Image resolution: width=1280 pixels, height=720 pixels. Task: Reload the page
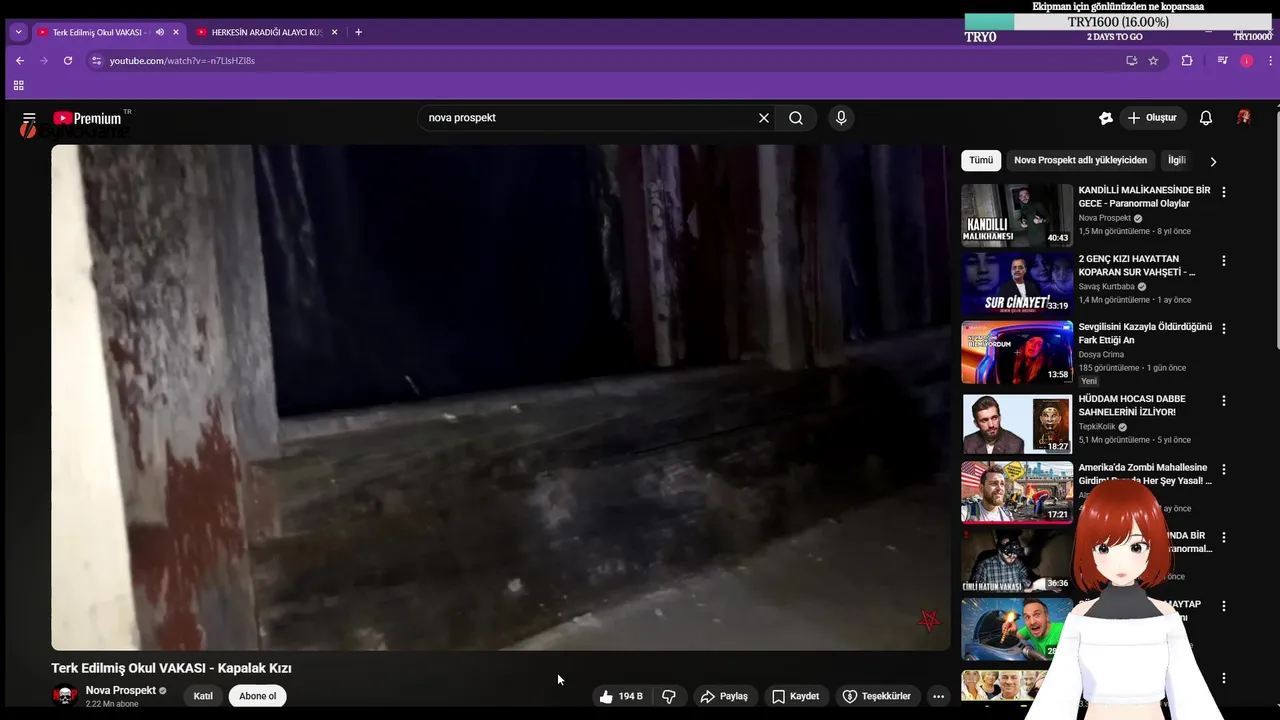(x=68, y=60)
